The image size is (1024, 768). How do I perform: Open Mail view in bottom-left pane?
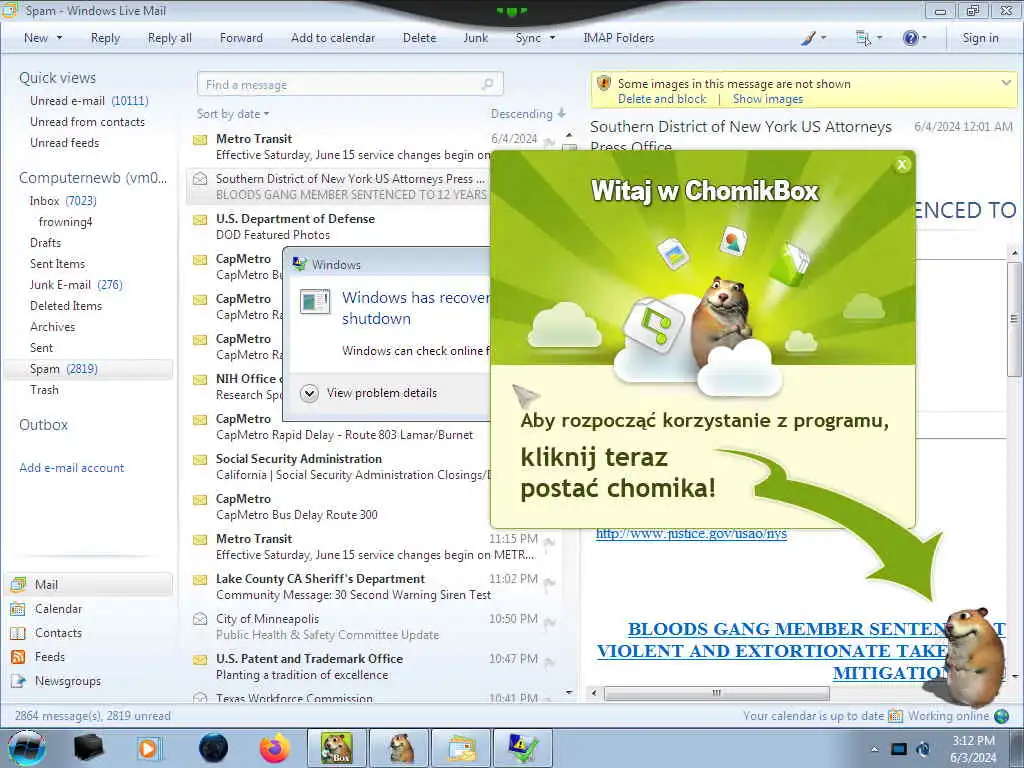coord(89,584)
